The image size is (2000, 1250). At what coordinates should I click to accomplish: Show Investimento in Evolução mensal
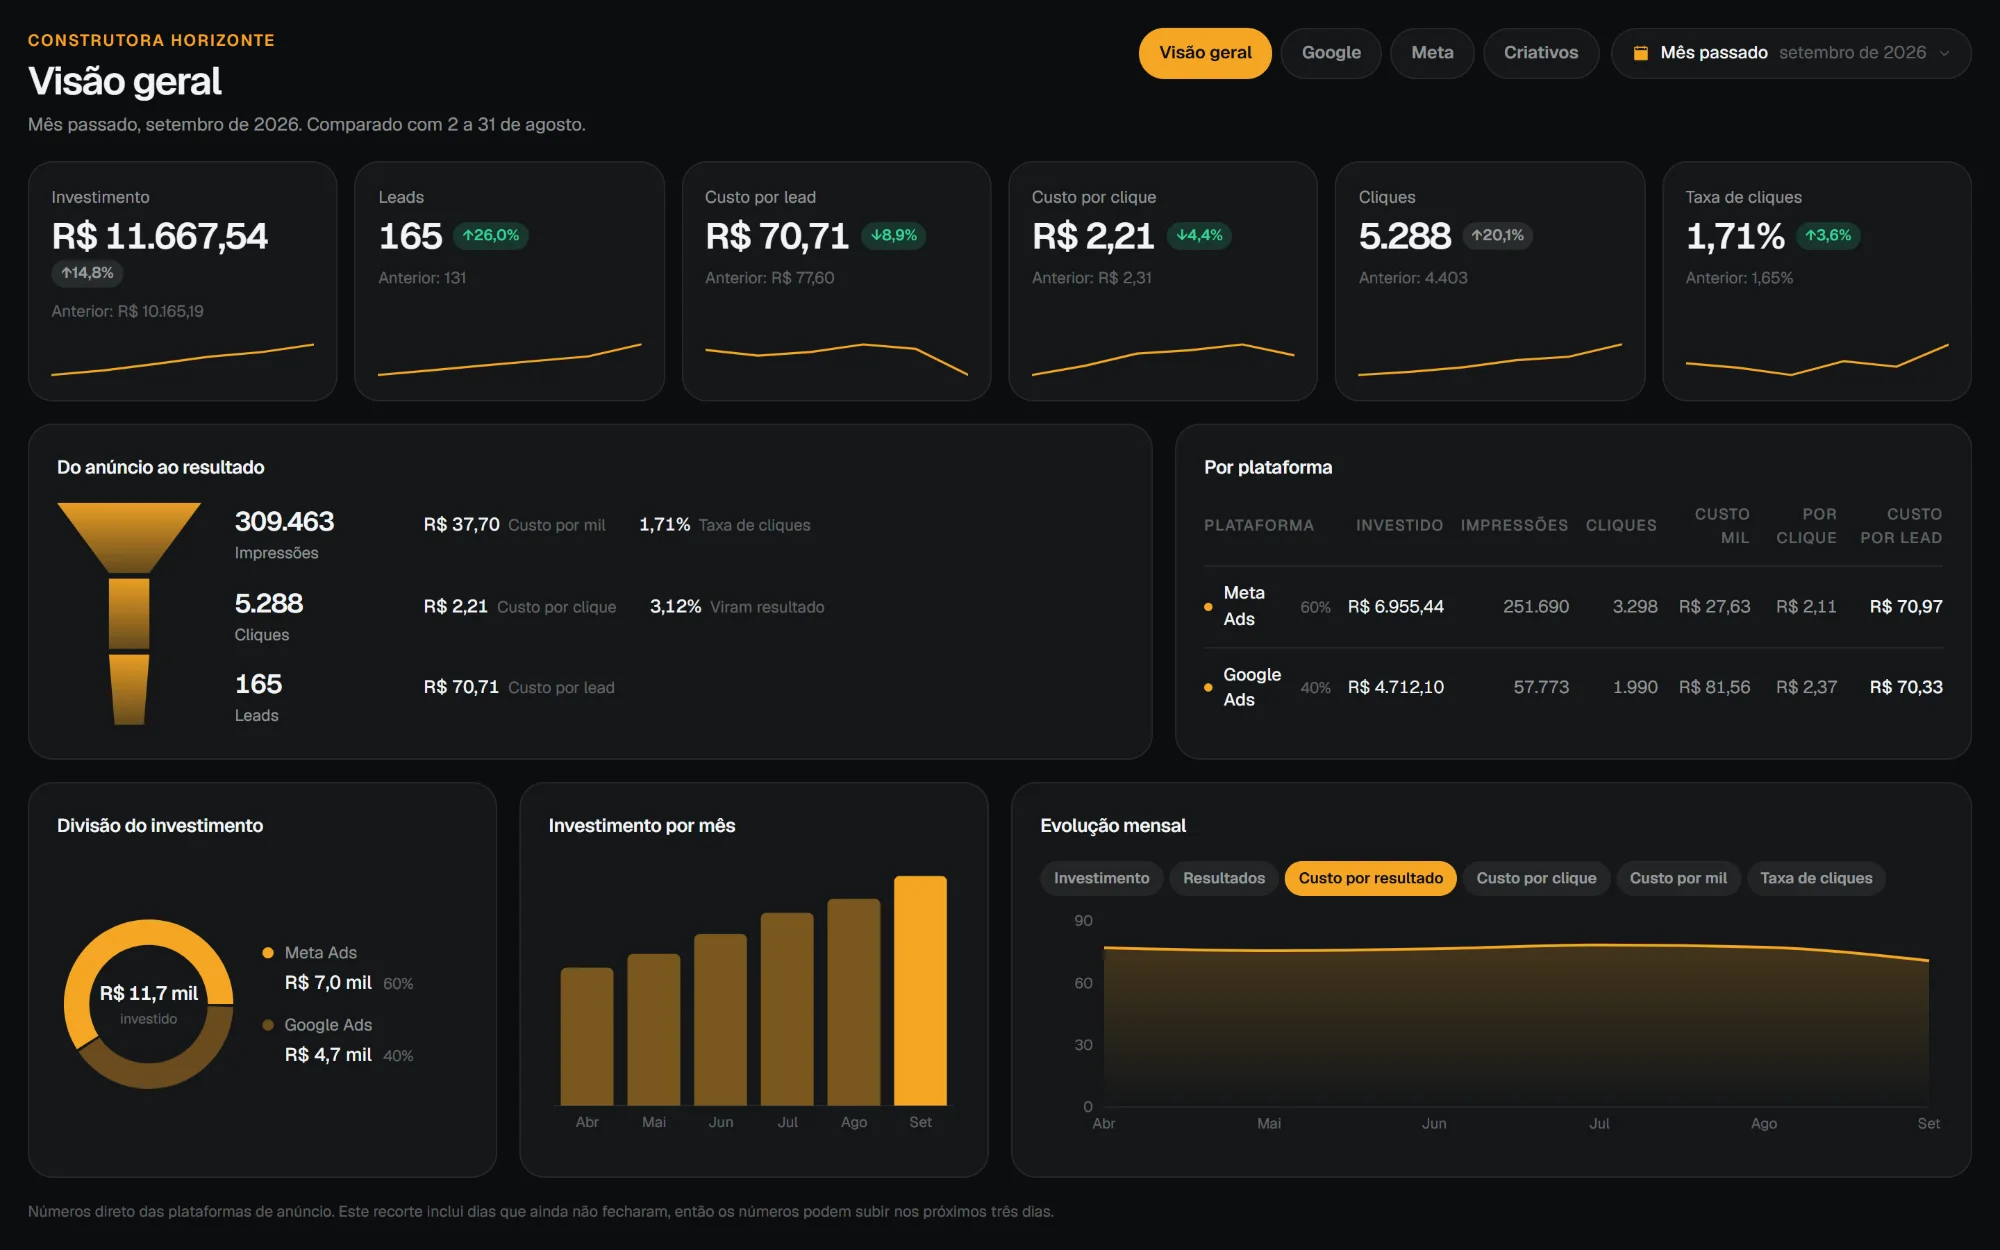tap(1101, 878)
